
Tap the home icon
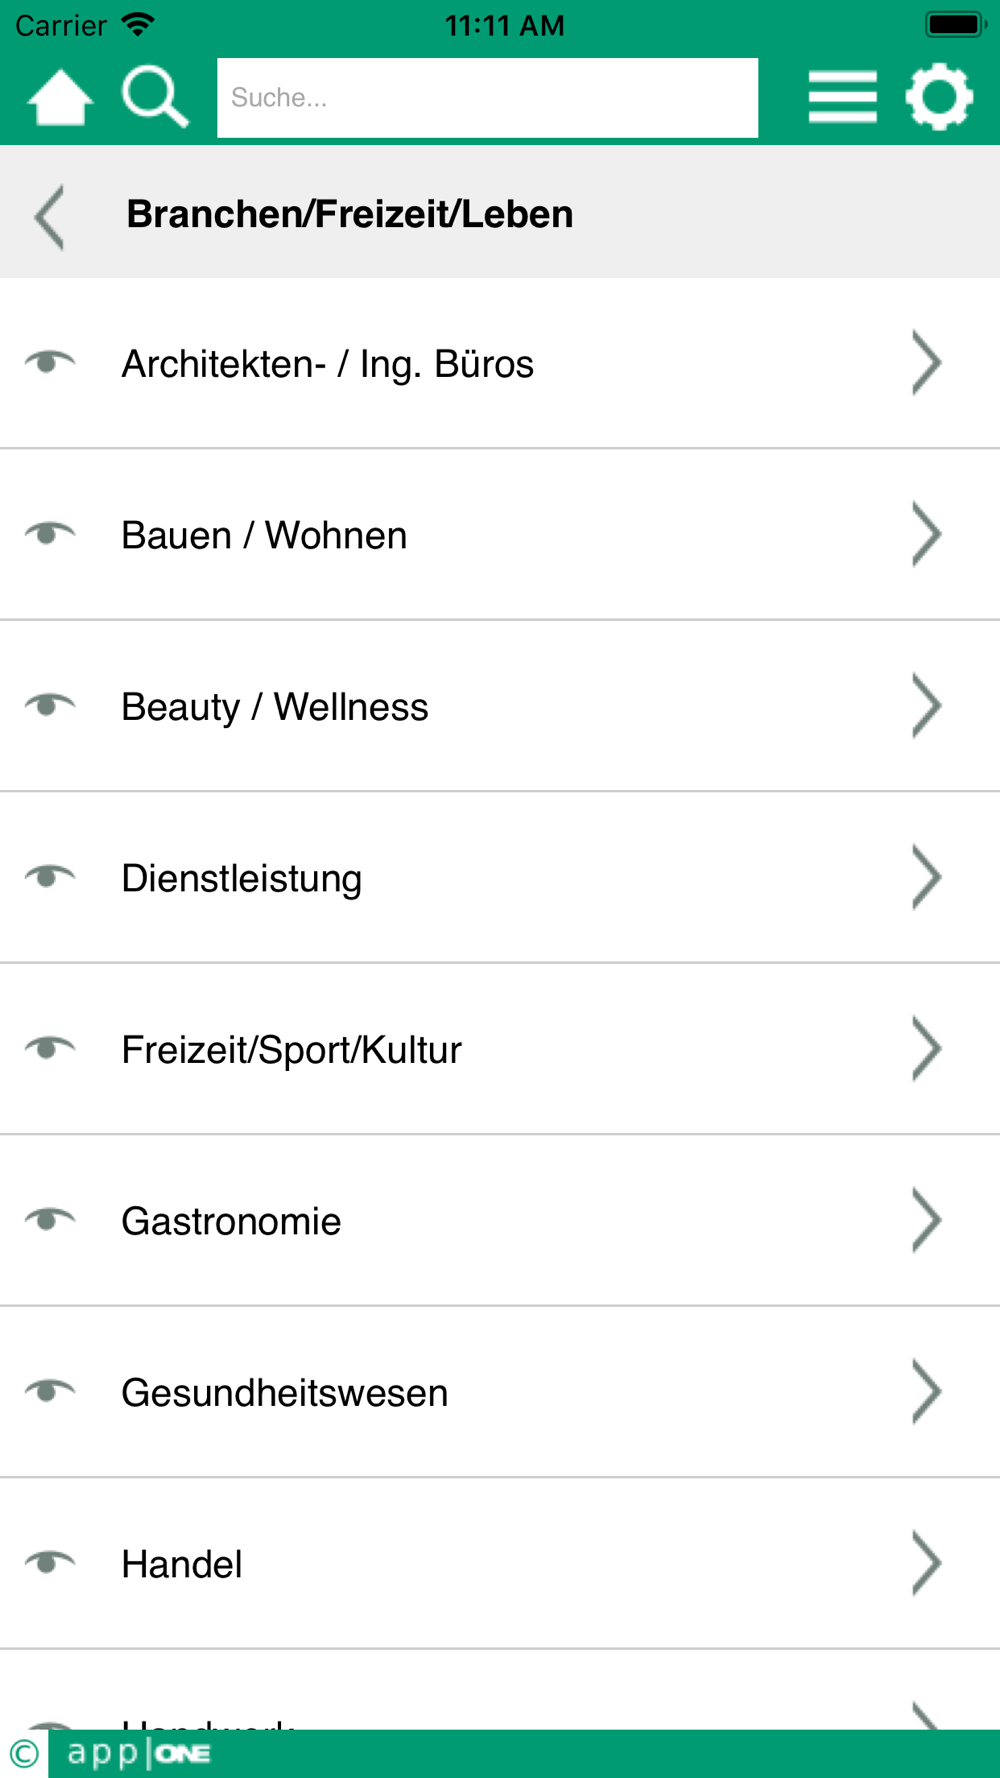tap(60, 98)
